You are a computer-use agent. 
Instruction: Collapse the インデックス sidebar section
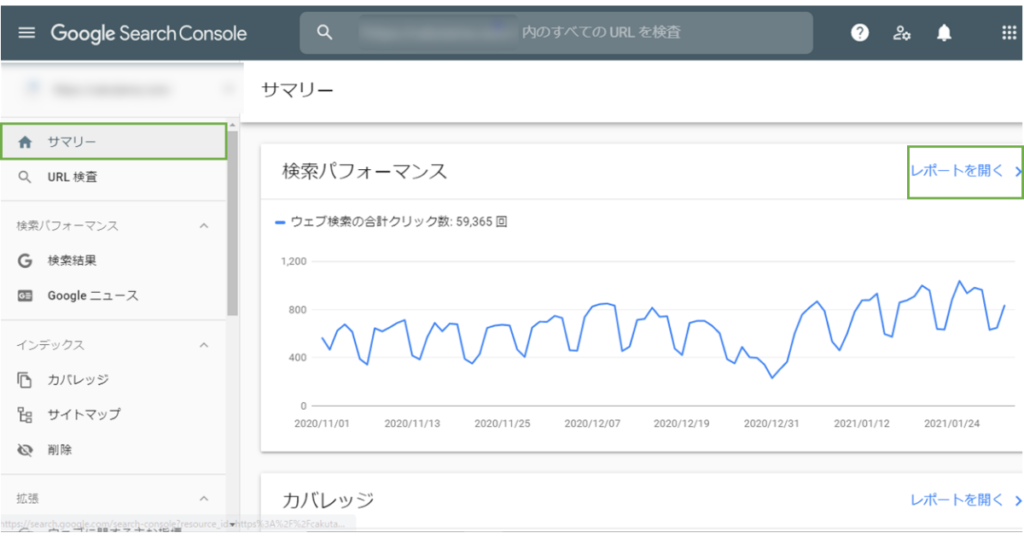(204, 345)
